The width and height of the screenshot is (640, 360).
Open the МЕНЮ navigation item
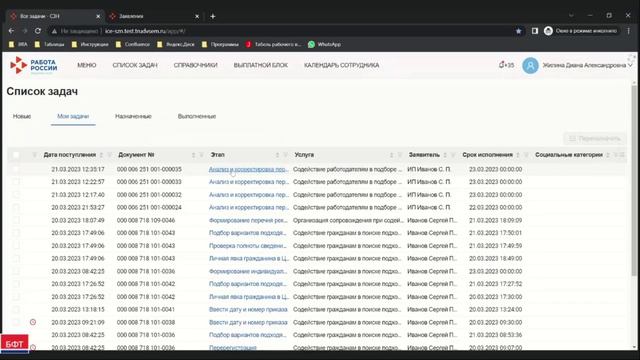[87, 65]
